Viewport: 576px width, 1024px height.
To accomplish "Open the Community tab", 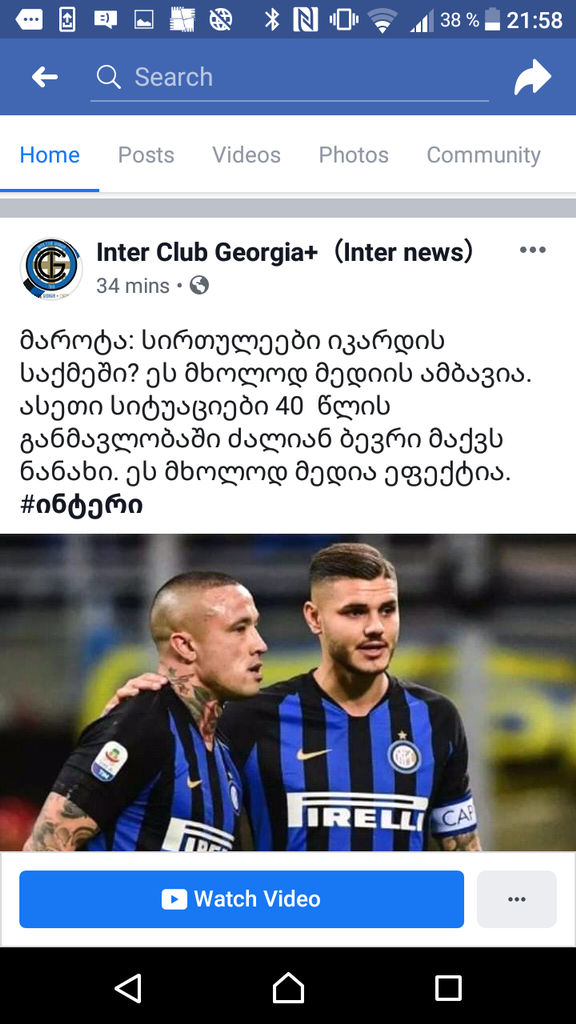I will (483, 155).
